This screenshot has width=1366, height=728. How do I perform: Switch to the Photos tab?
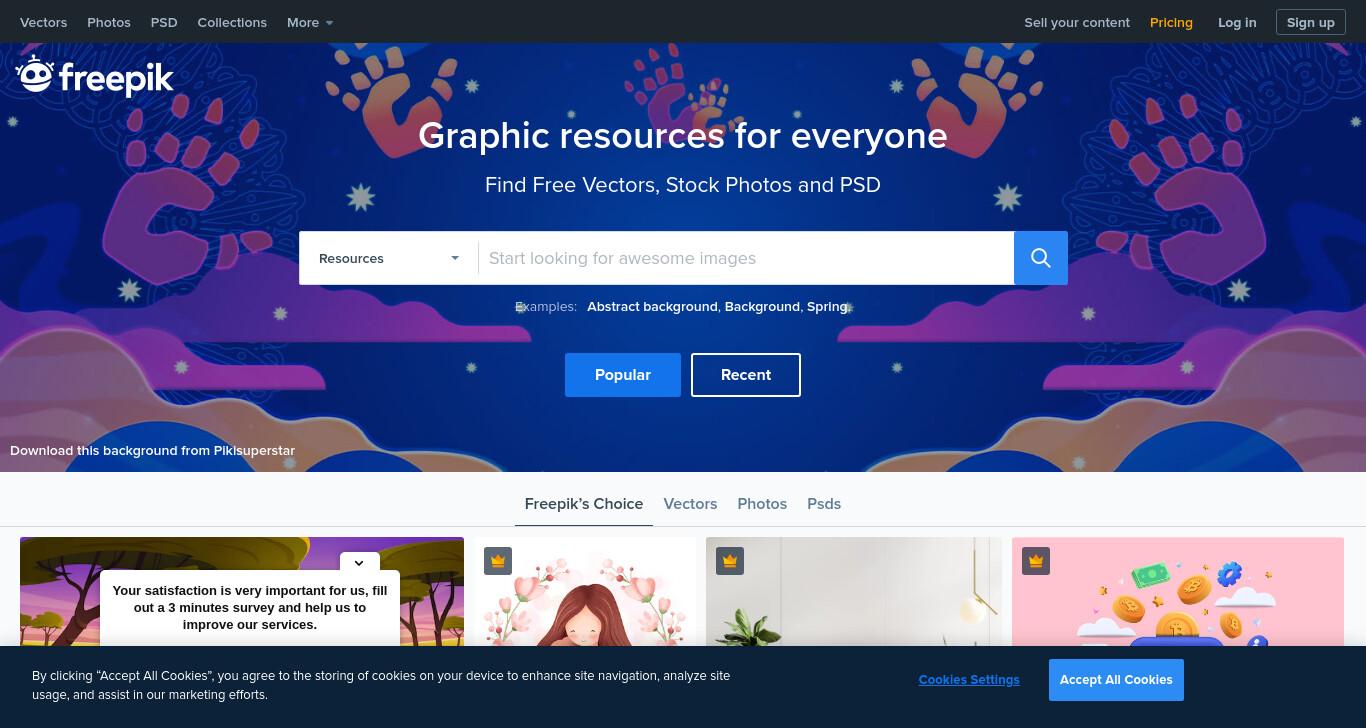[762, 504]
